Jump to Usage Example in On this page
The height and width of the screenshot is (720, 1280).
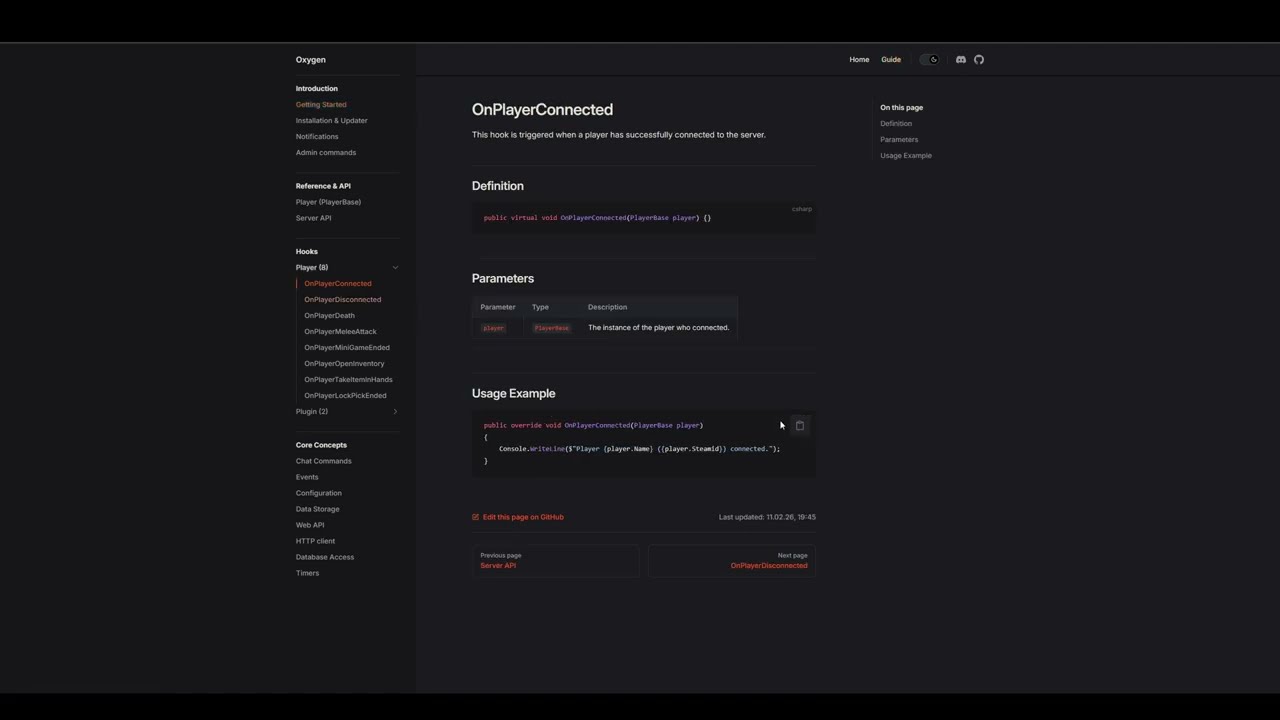tap(906, 156)
